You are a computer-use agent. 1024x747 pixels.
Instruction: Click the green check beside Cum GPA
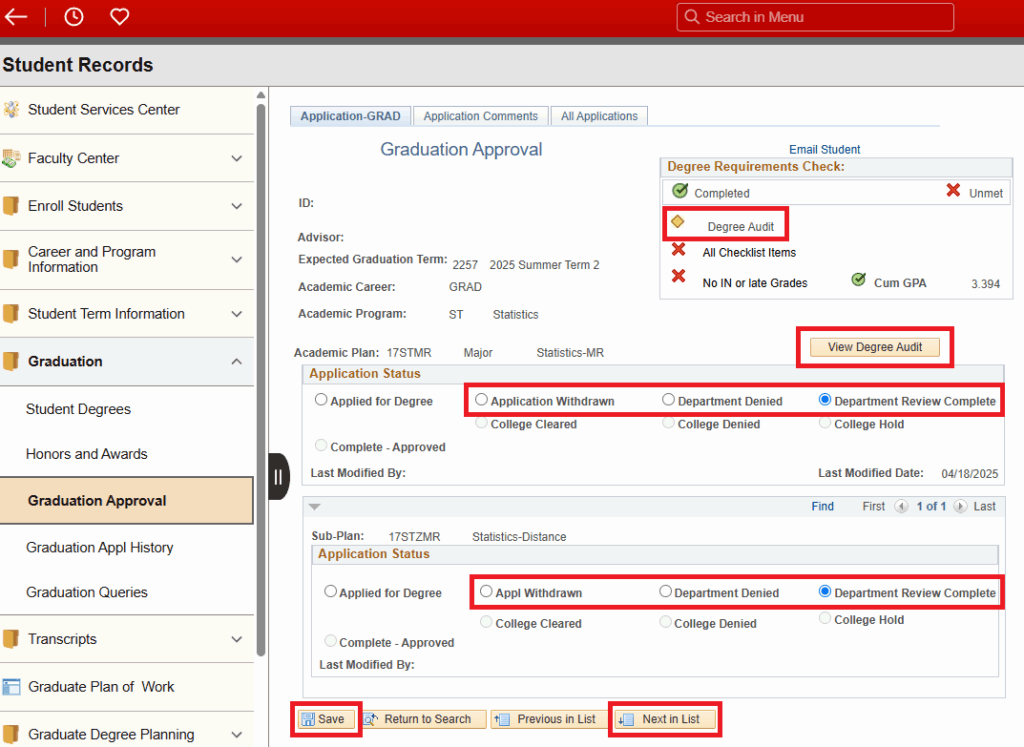(x=859, y=279)
